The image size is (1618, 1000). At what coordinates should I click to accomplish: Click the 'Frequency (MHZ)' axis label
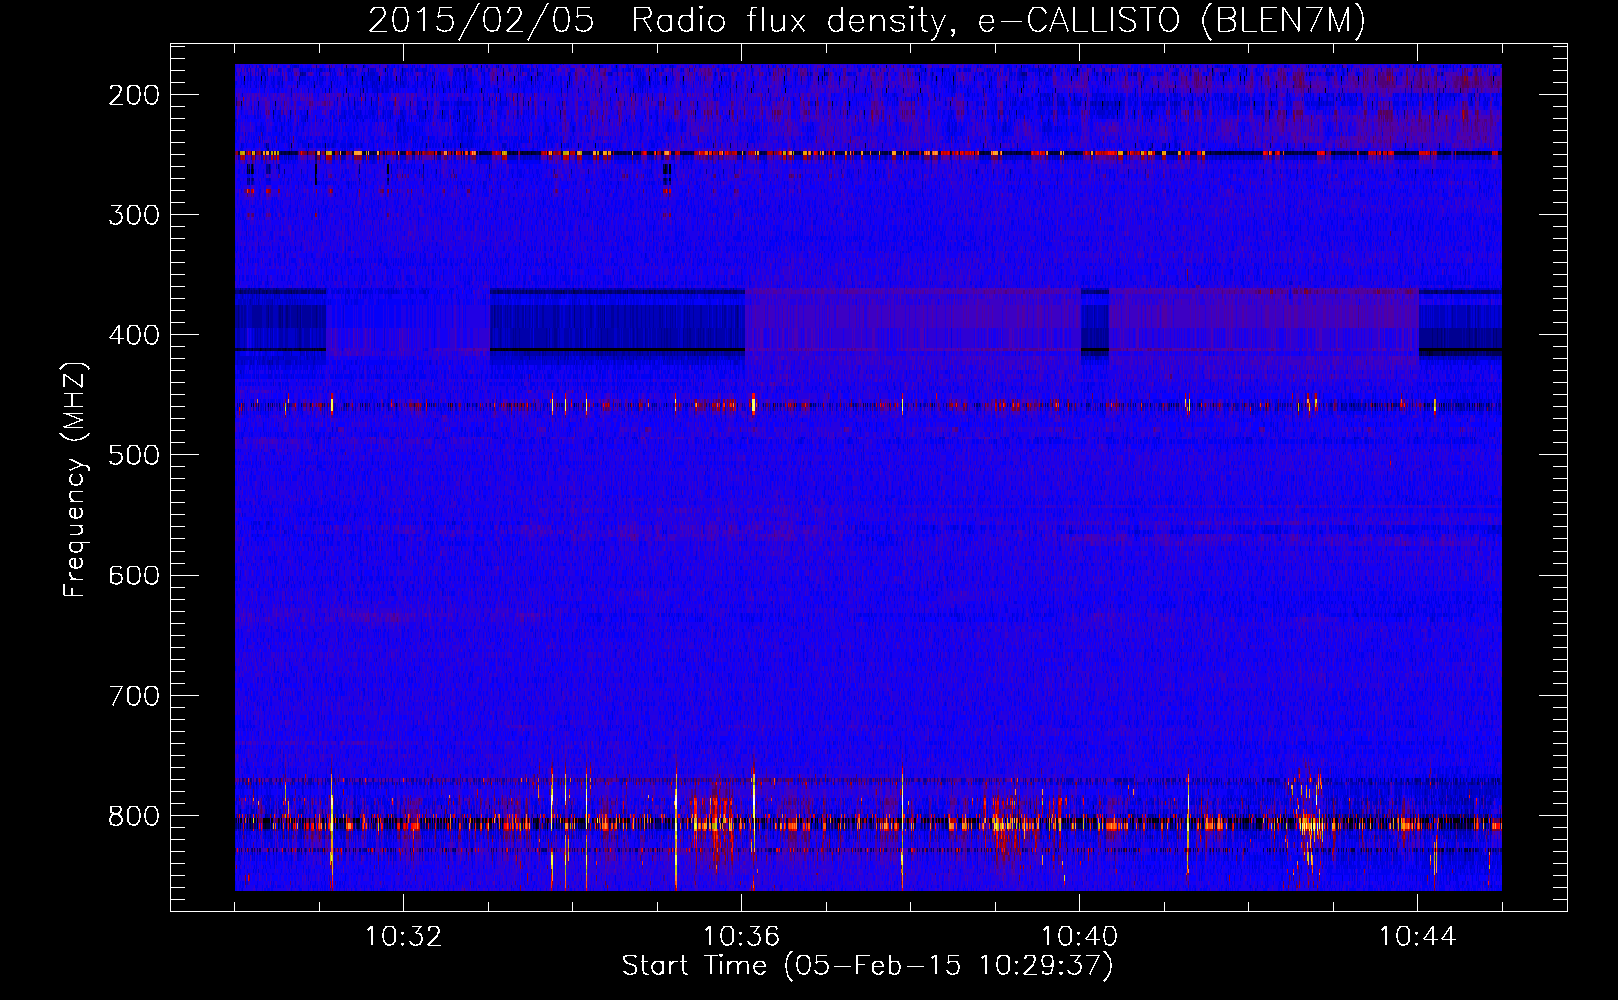[x=75, y=479]
